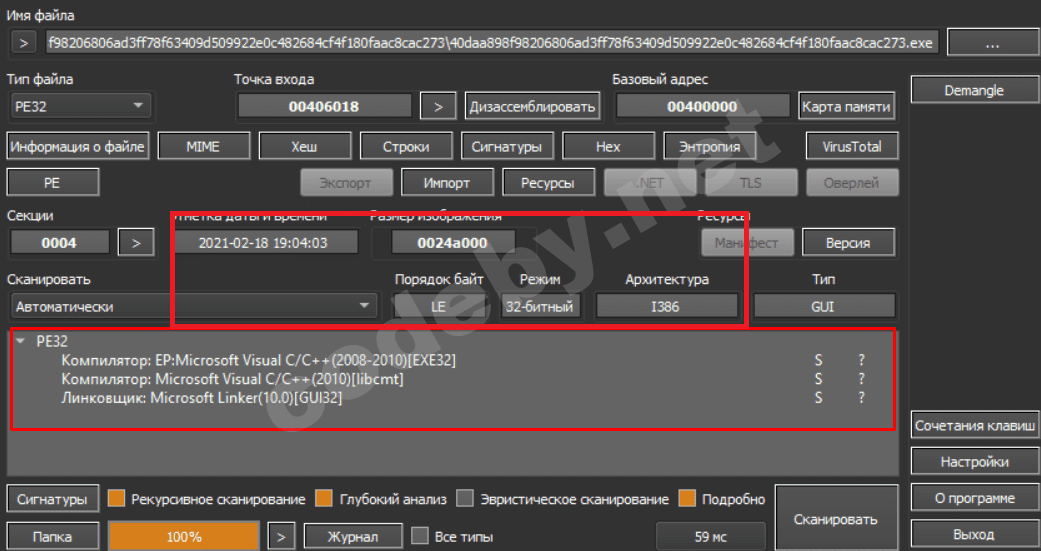
Task: Open the Строки strings view
Action: click(x=406, y=146)
